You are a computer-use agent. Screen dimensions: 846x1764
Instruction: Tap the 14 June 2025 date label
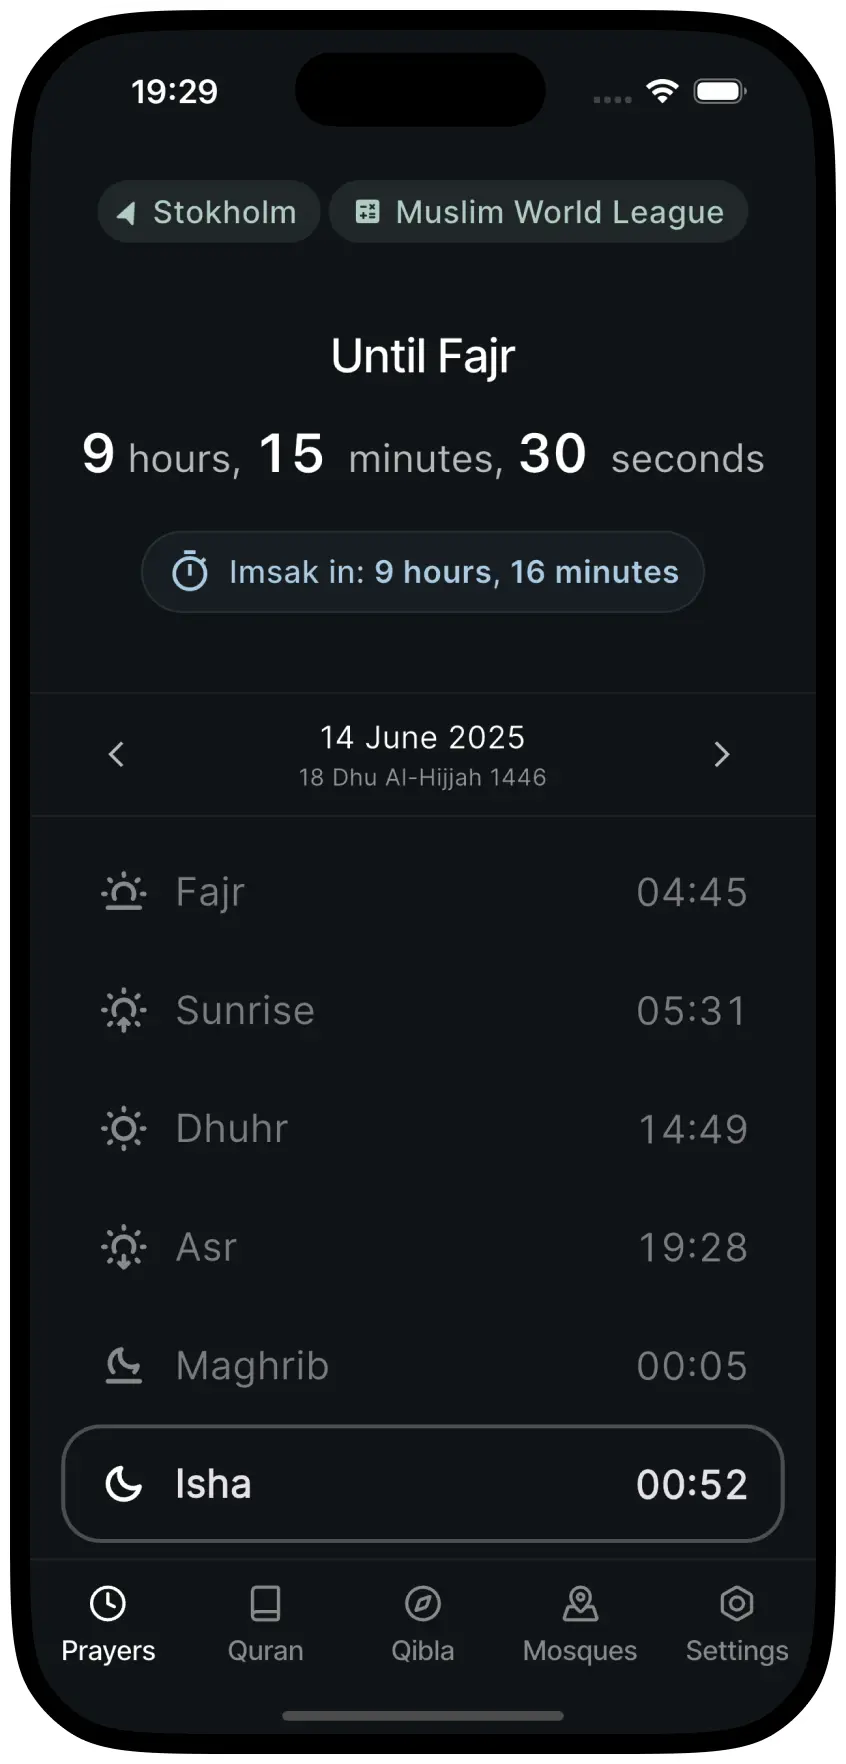422,738
